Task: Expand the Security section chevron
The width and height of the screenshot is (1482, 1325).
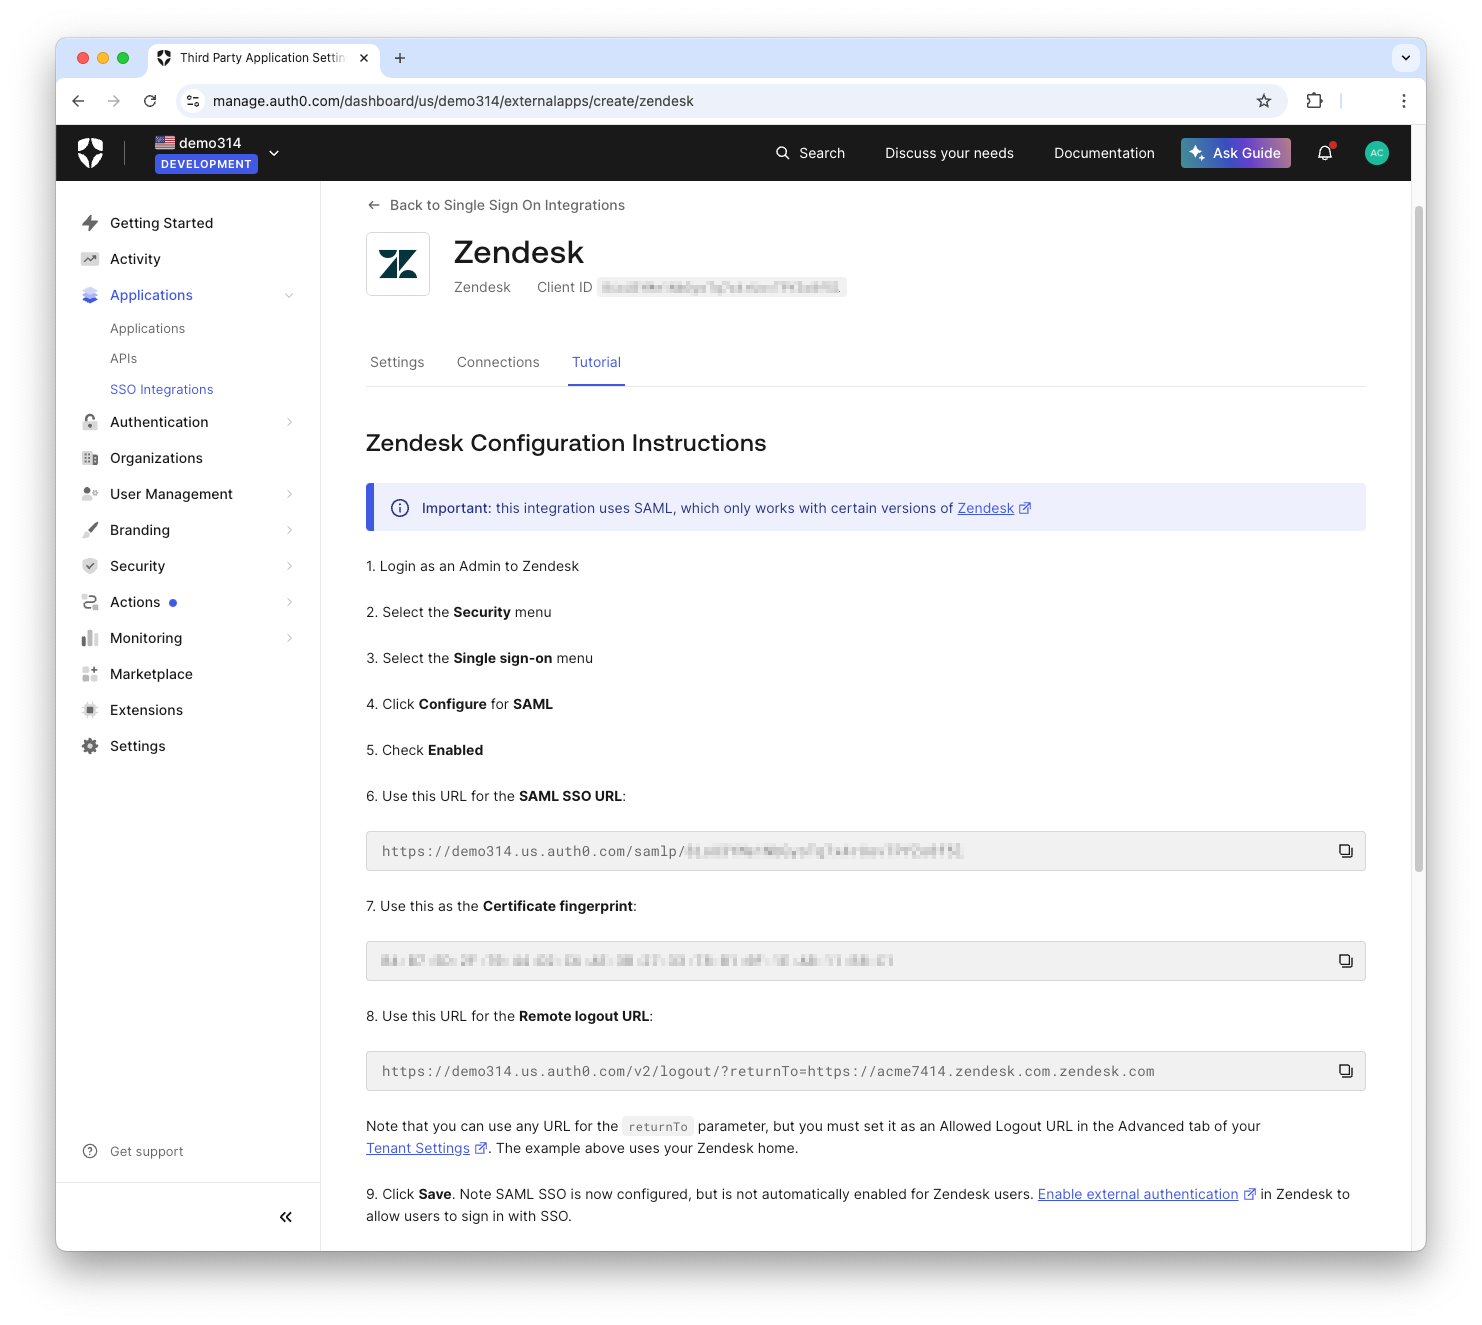Action: 289,566
